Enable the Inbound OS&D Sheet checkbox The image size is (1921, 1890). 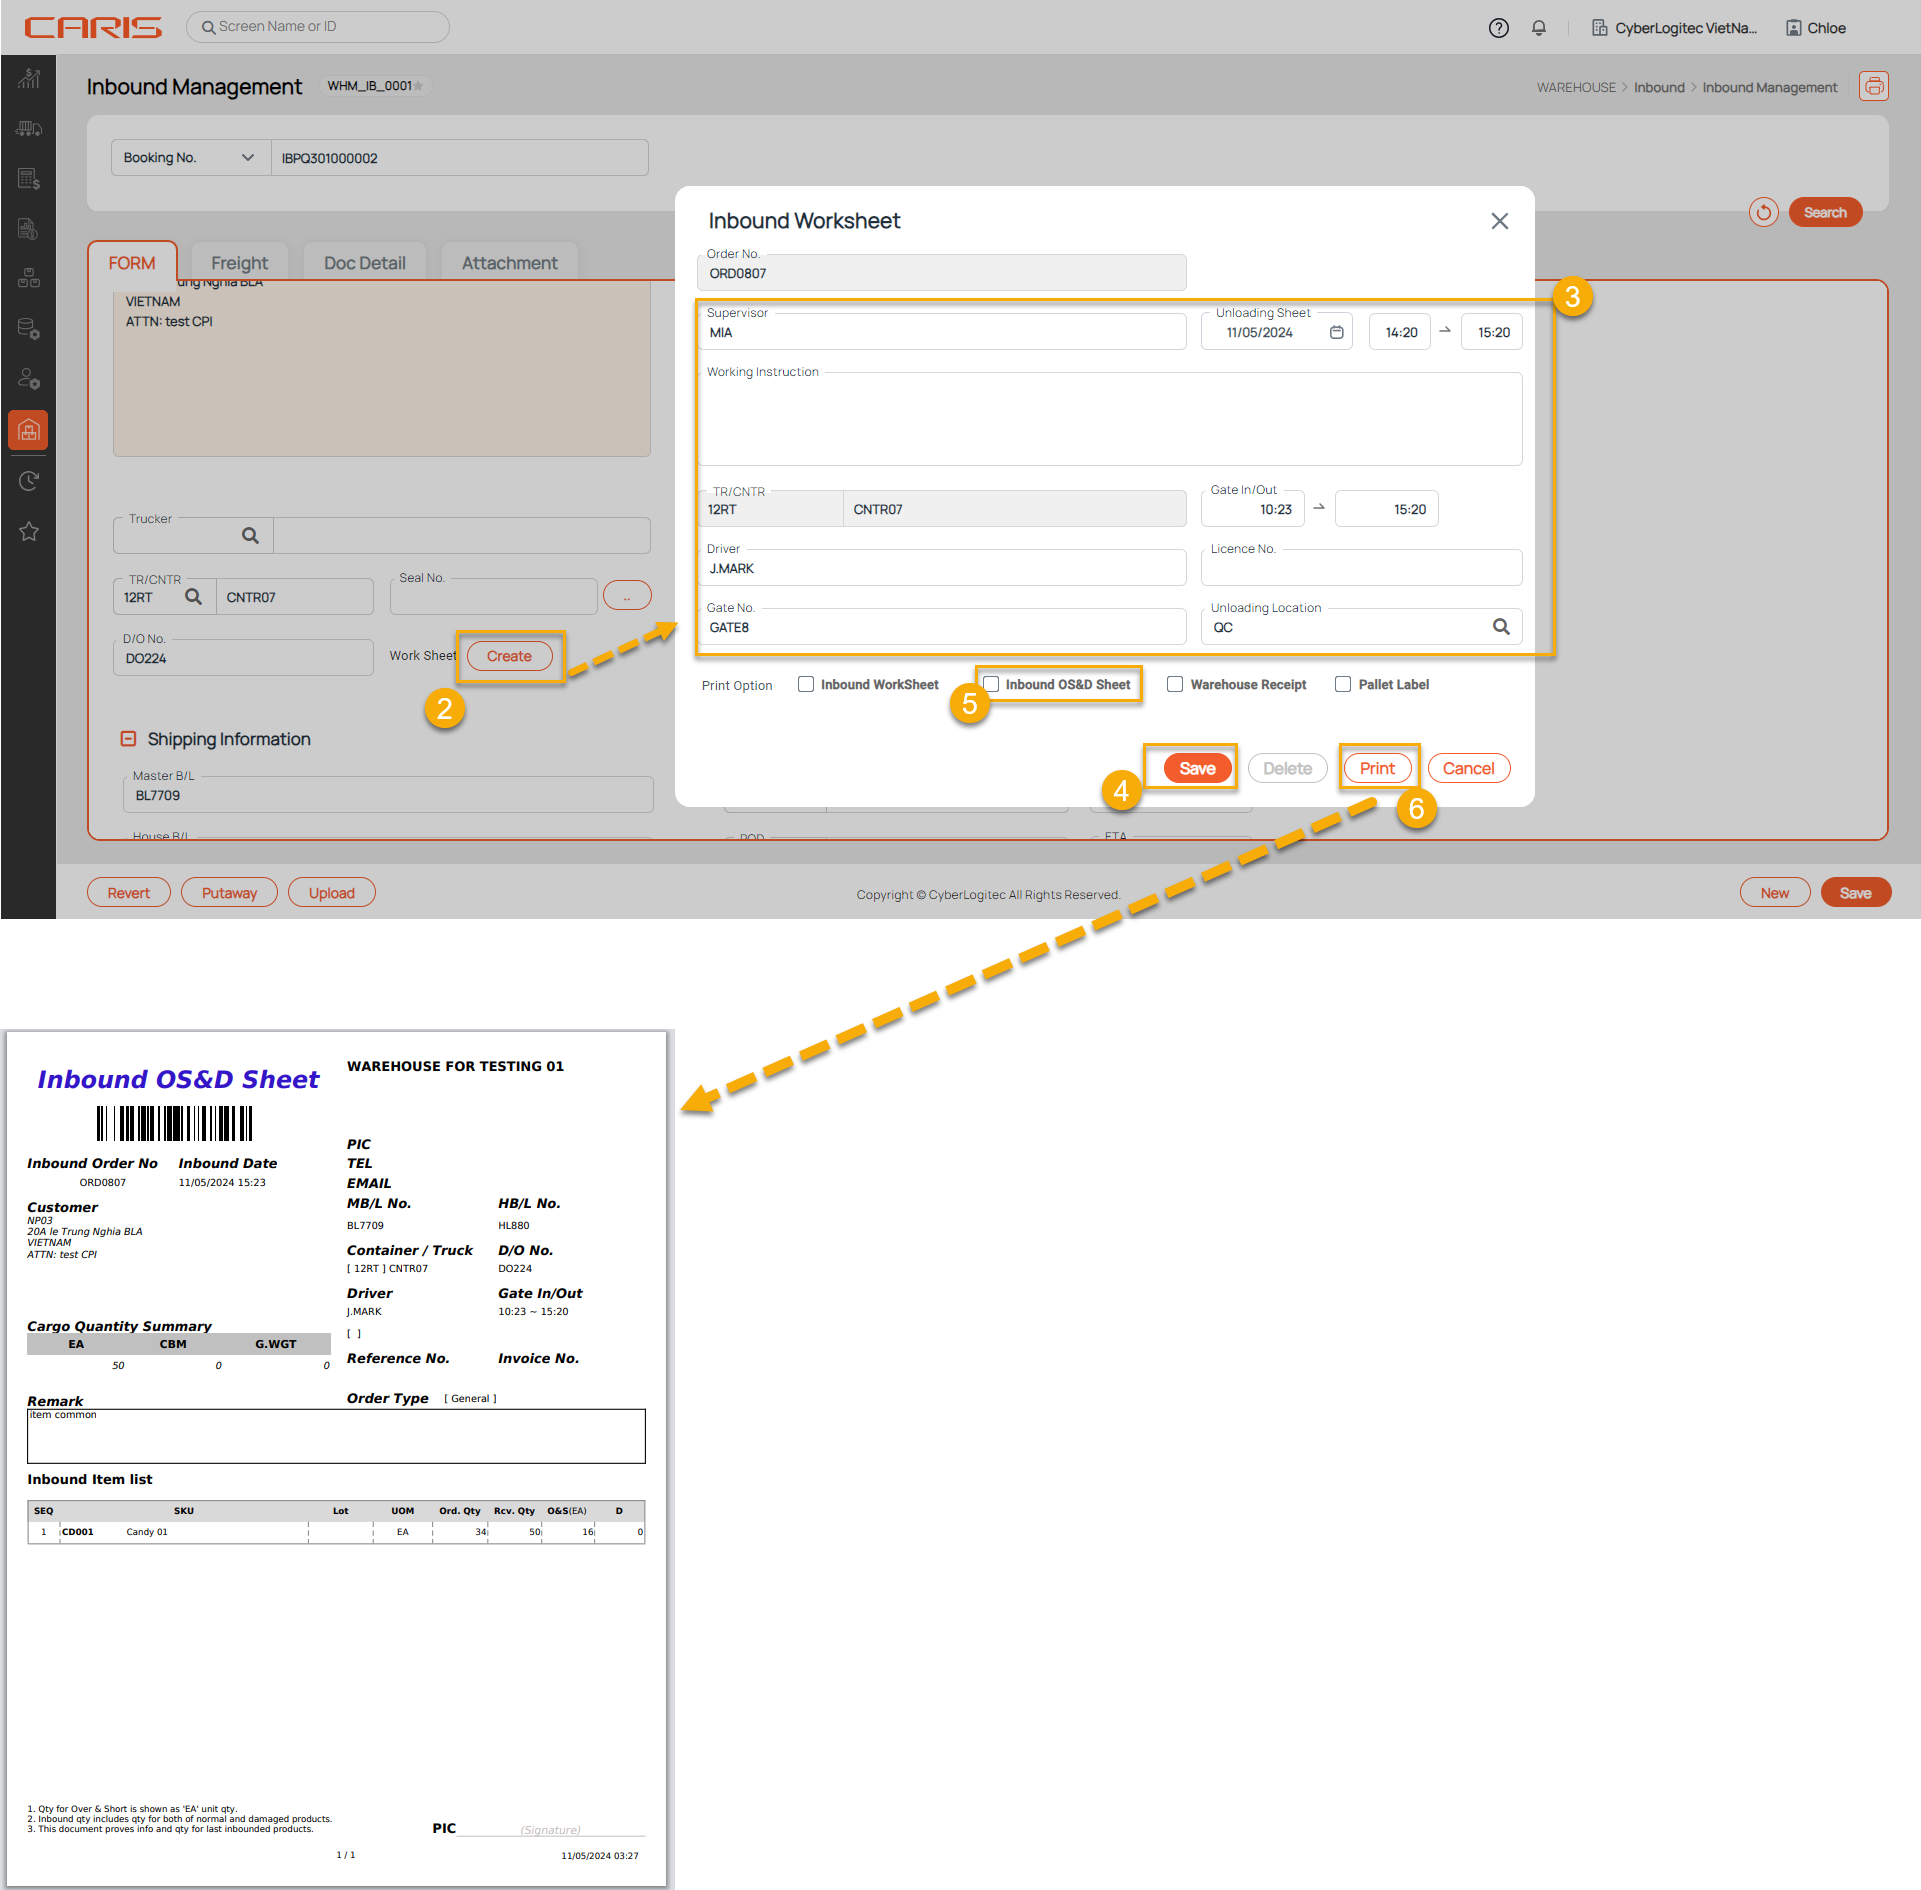tap(991, 684)
